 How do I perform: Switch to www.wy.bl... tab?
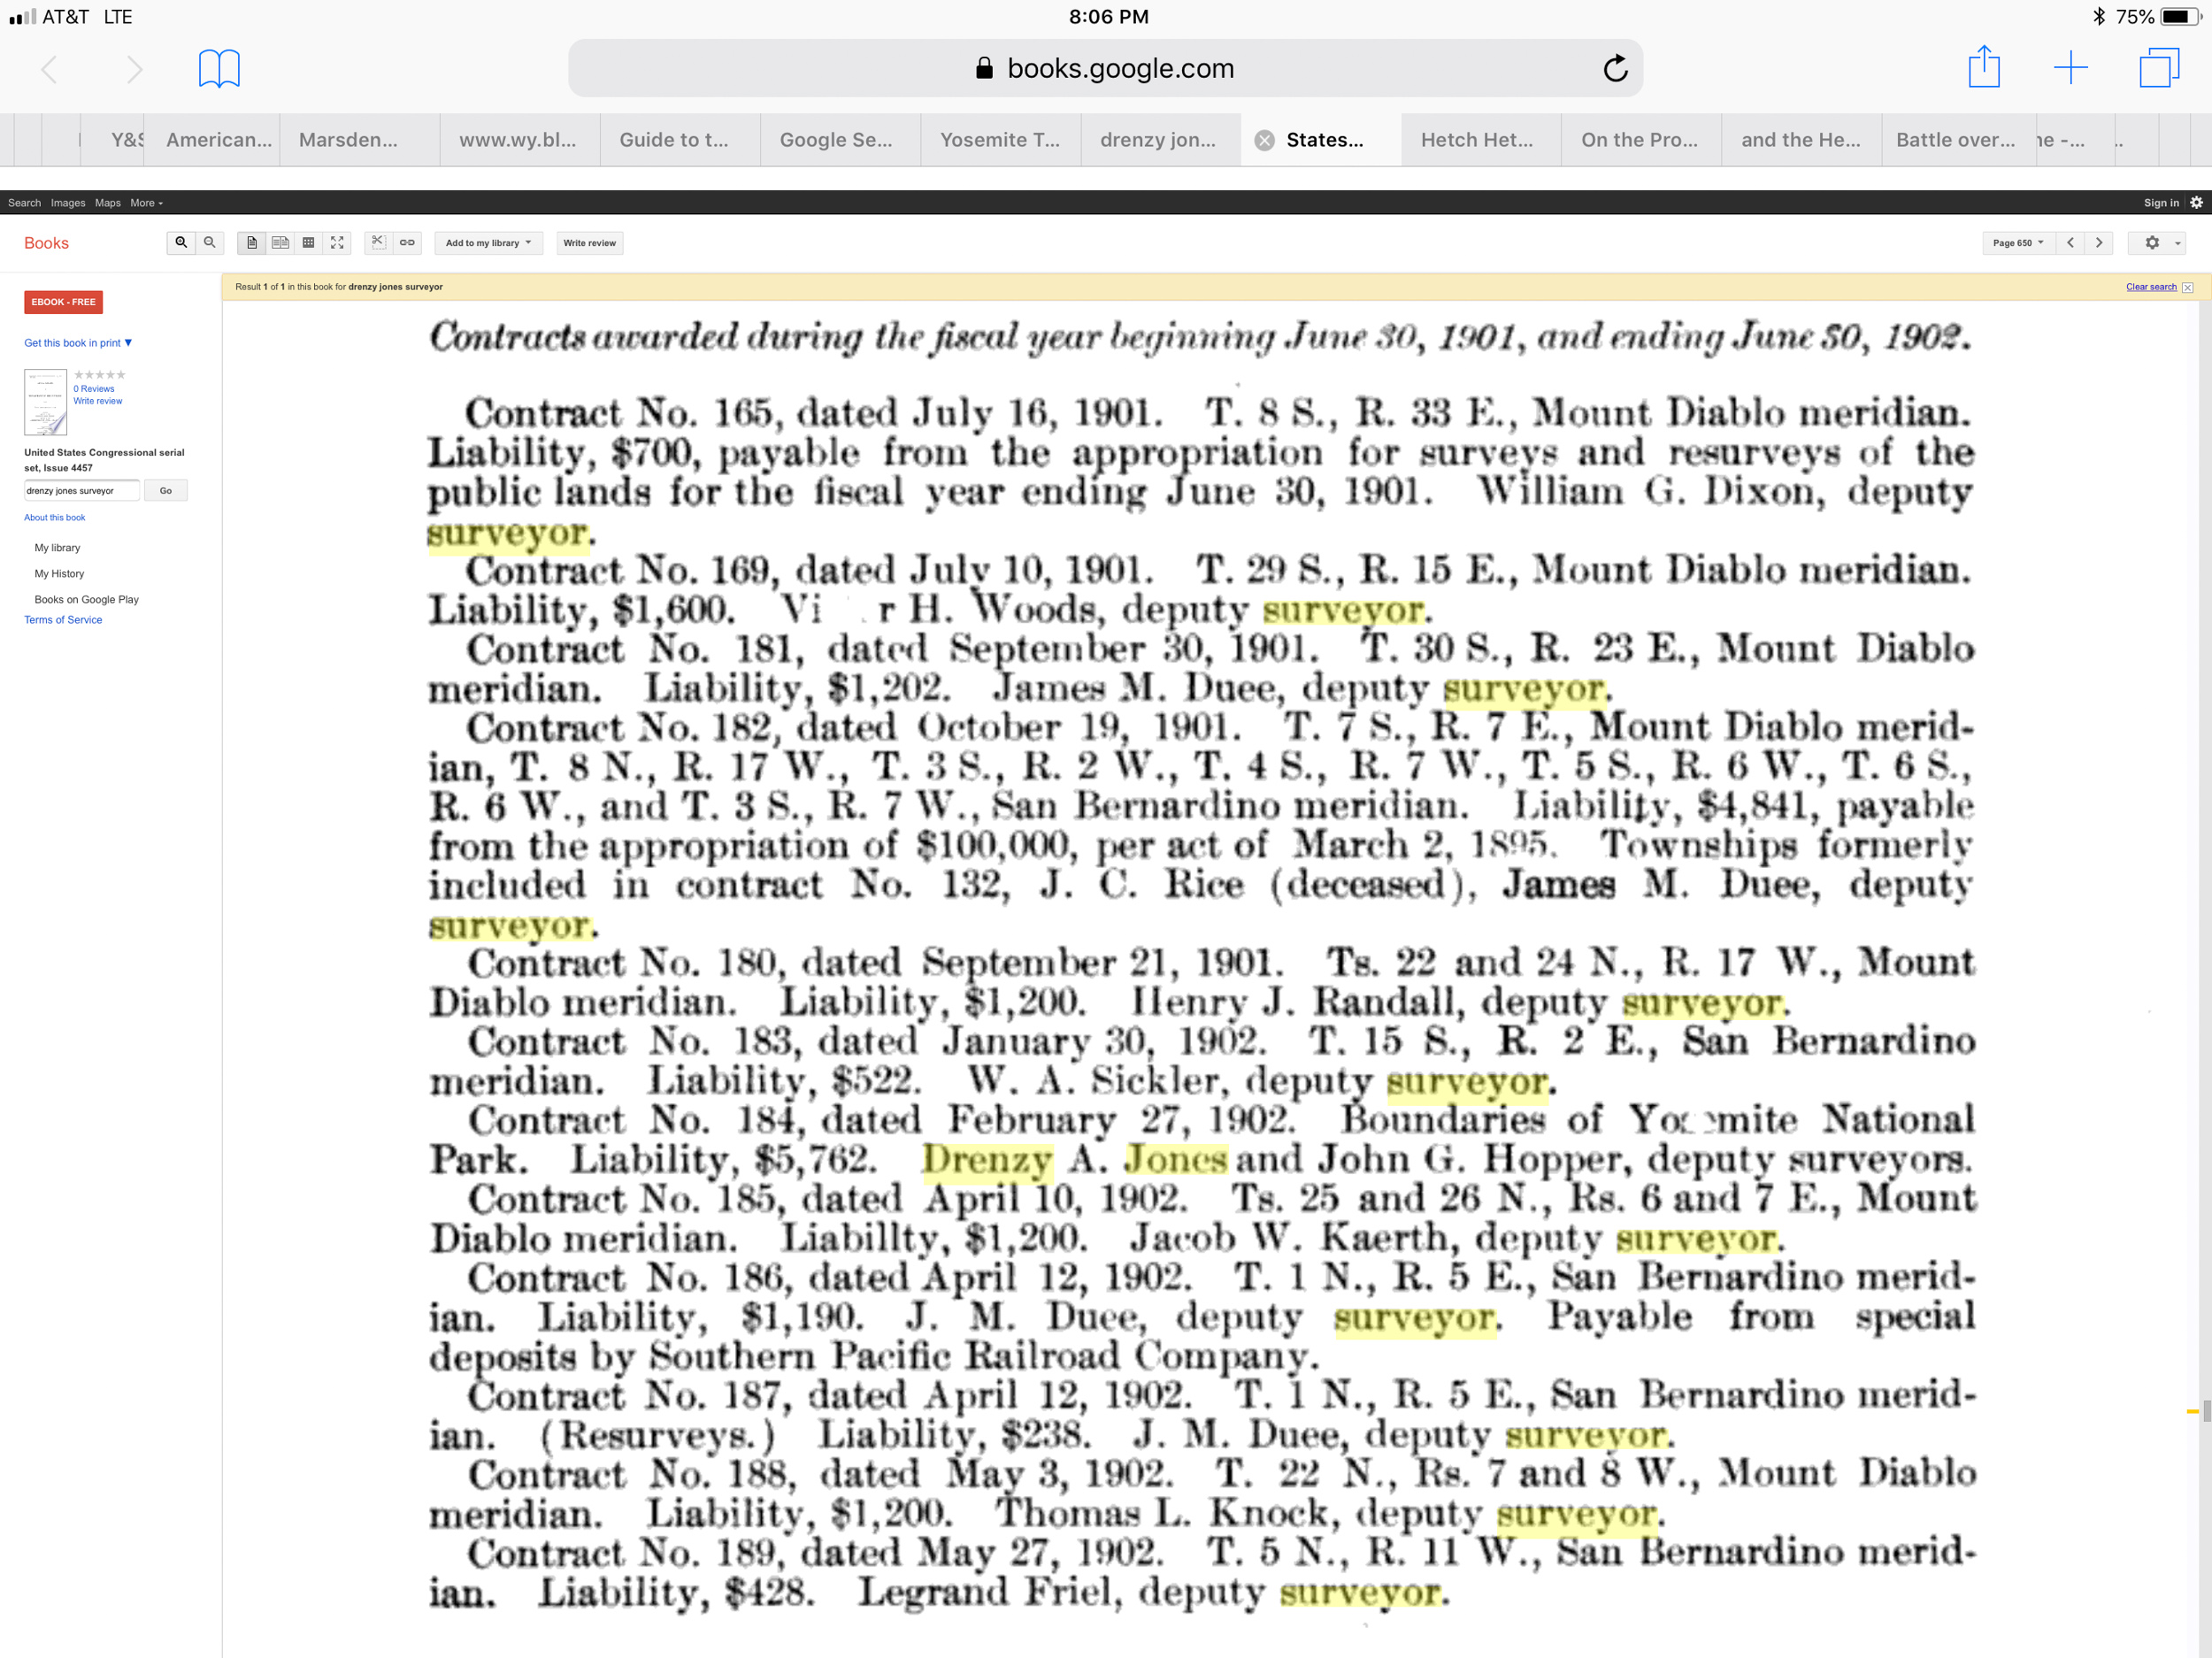pyautogui.click(x=520, y=140)
